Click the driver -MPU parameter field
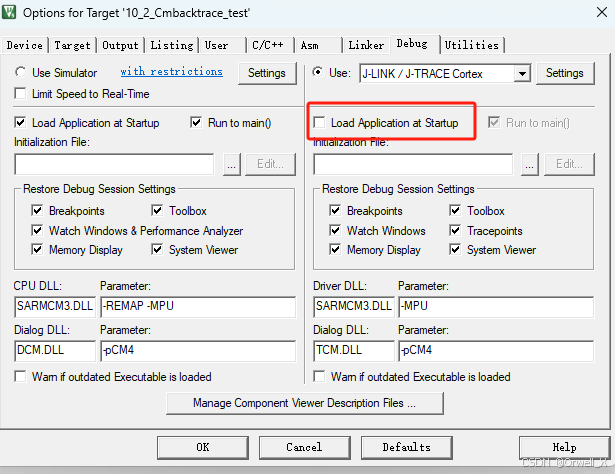Image resolution: width=615 pixels, height=474 pixels. coord(496,306)
